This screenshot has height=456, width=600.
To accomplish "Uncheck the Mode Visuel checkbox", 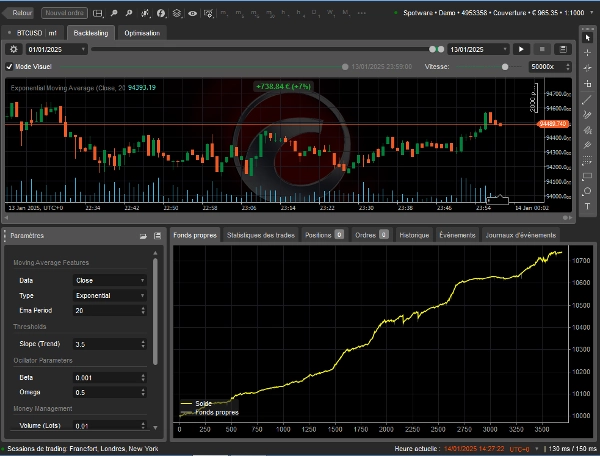I will tap(10, 67).
